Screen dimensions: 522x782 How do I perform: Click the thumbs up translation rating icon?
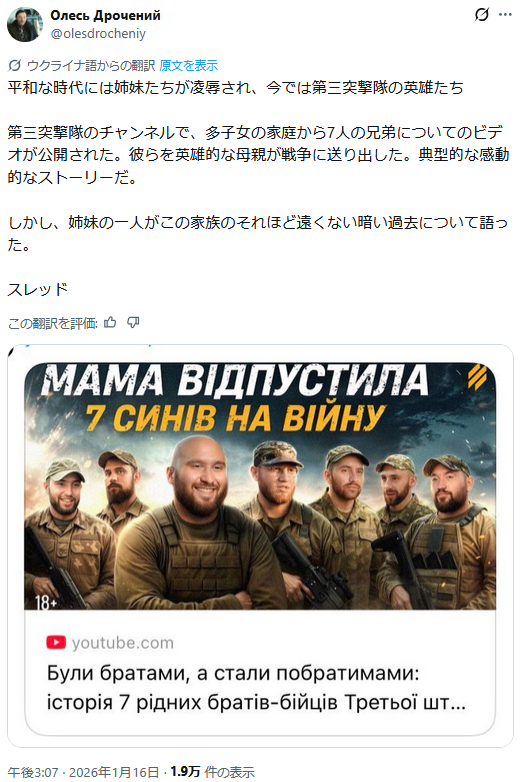coord(110,323)
